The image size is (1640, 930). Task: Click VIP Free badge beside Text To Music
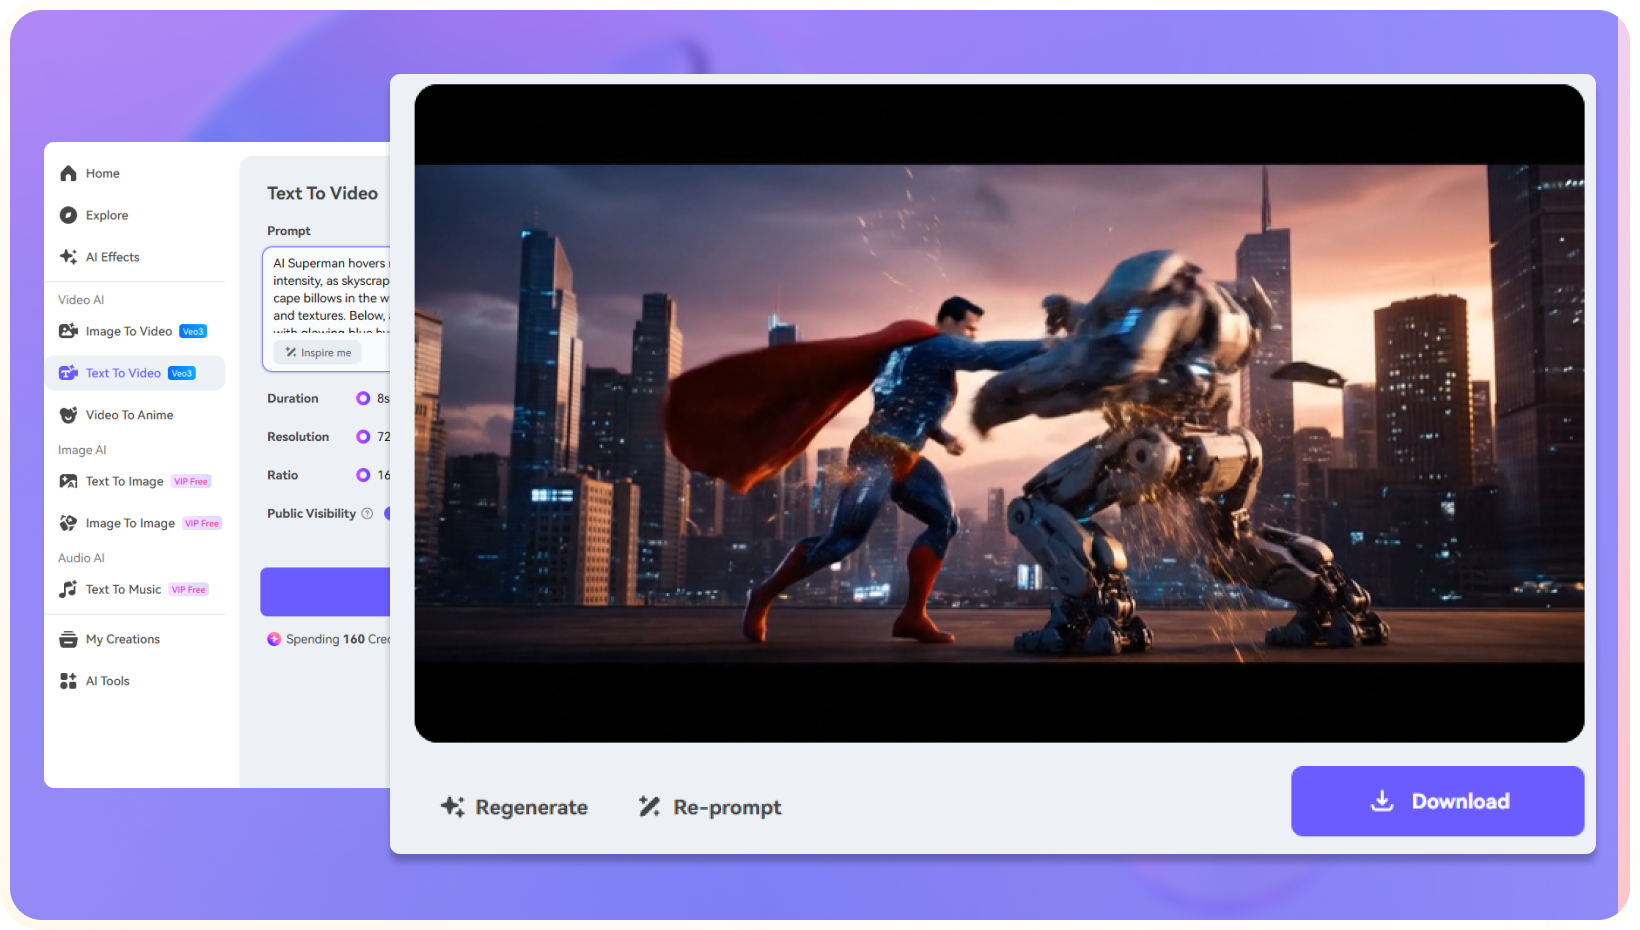(189, 590)
